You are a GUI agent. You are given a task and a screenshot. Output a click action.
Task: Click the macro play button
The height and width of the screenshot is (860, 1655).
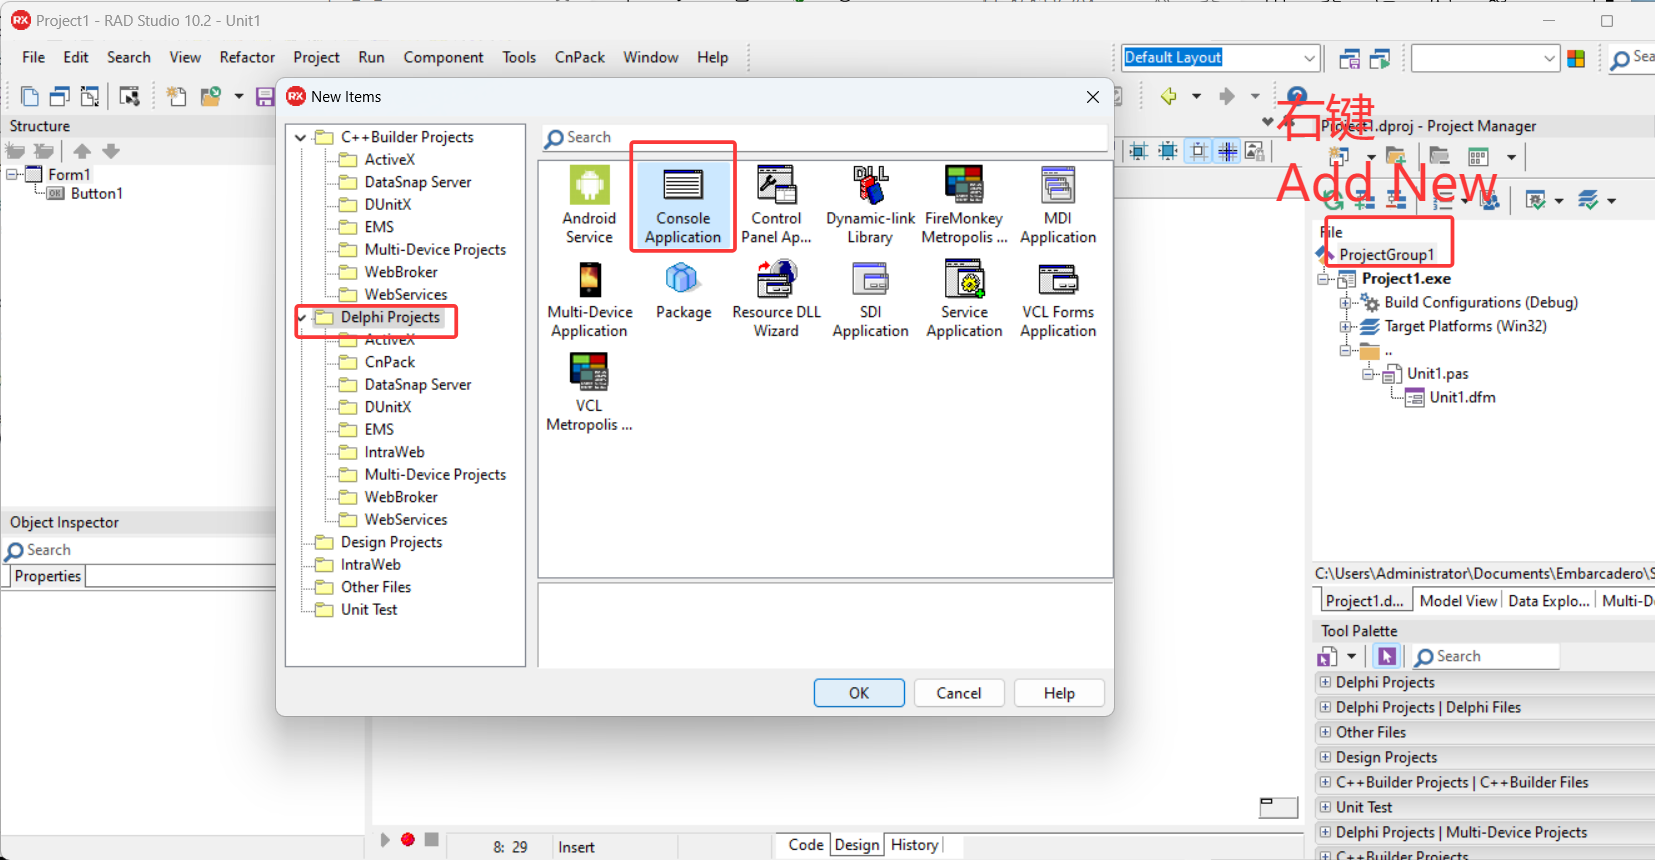(385, 839)
